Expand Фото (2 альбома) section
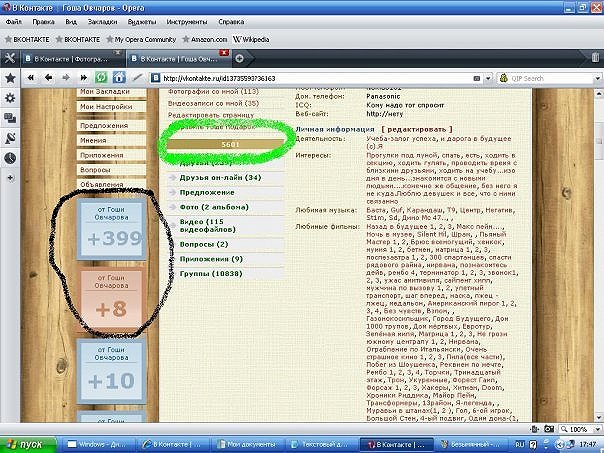 (226, 207)
